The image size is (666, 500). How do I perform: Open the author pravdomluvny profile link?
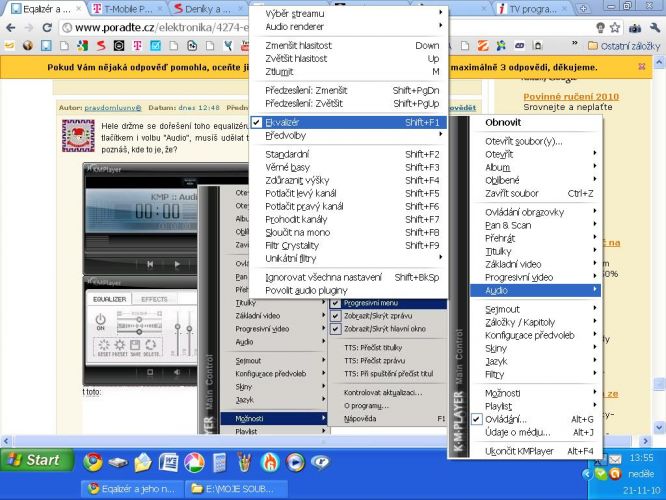pos(113,108)
